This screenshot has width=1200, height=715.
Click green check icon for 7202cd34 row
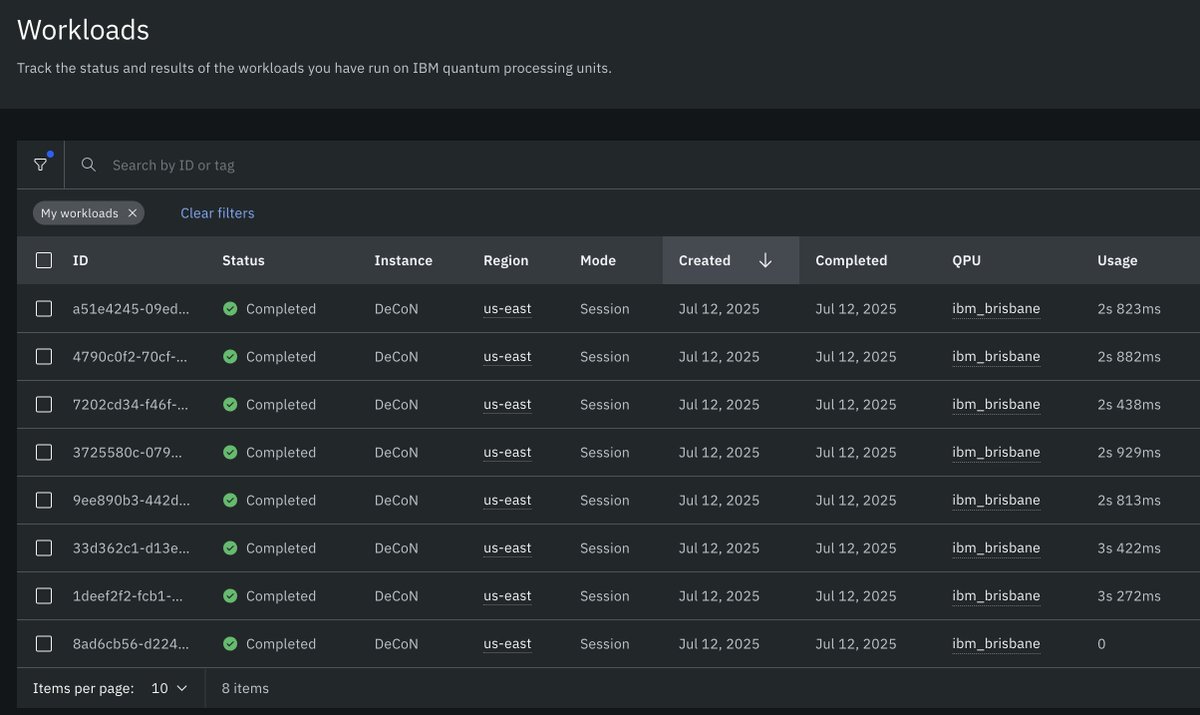(230, 405)
